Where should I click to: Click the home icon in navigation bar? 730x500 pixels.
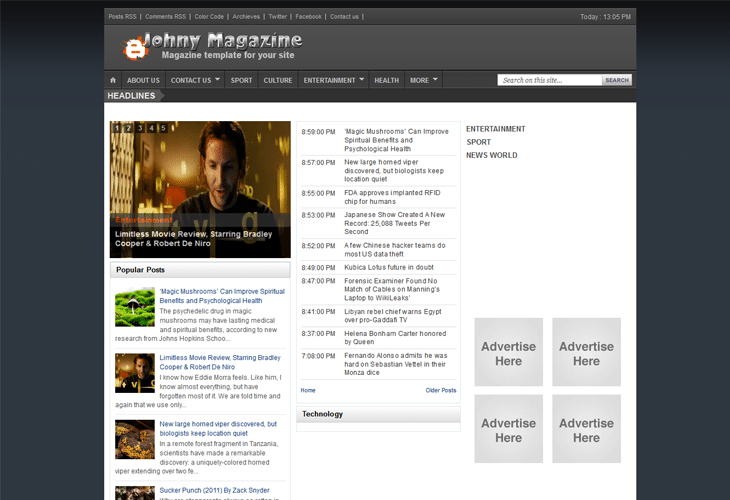coord(113,80)
